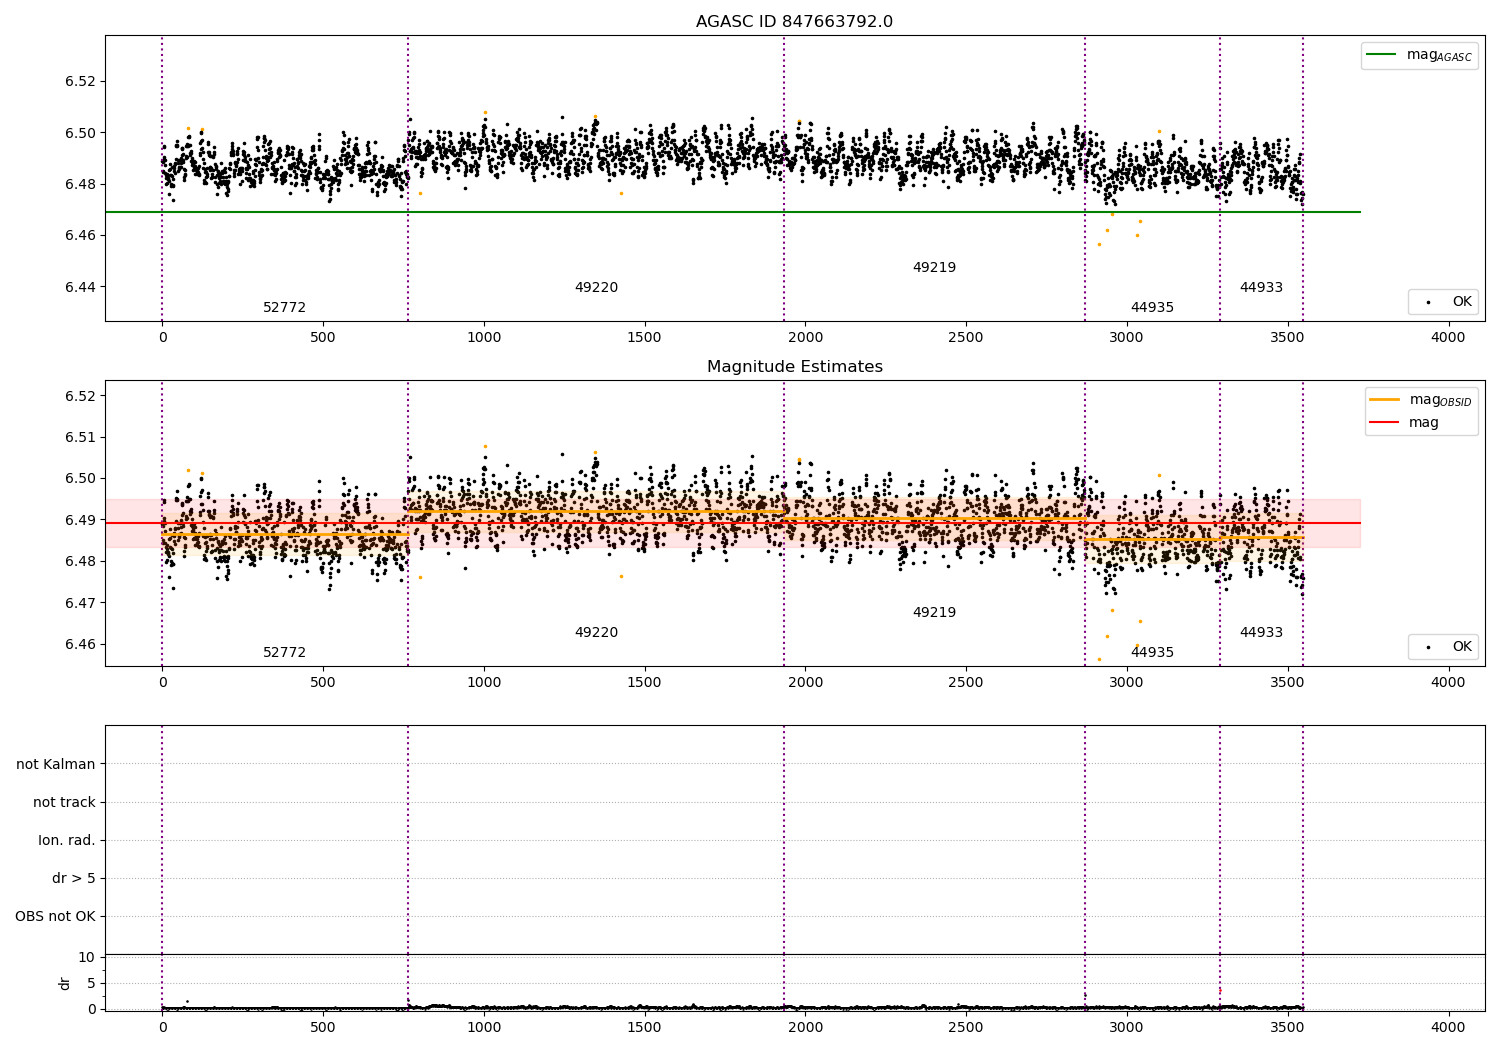Click the red mag line in Magnitude Estimates

pyautogui.click(x=732, y=523)
